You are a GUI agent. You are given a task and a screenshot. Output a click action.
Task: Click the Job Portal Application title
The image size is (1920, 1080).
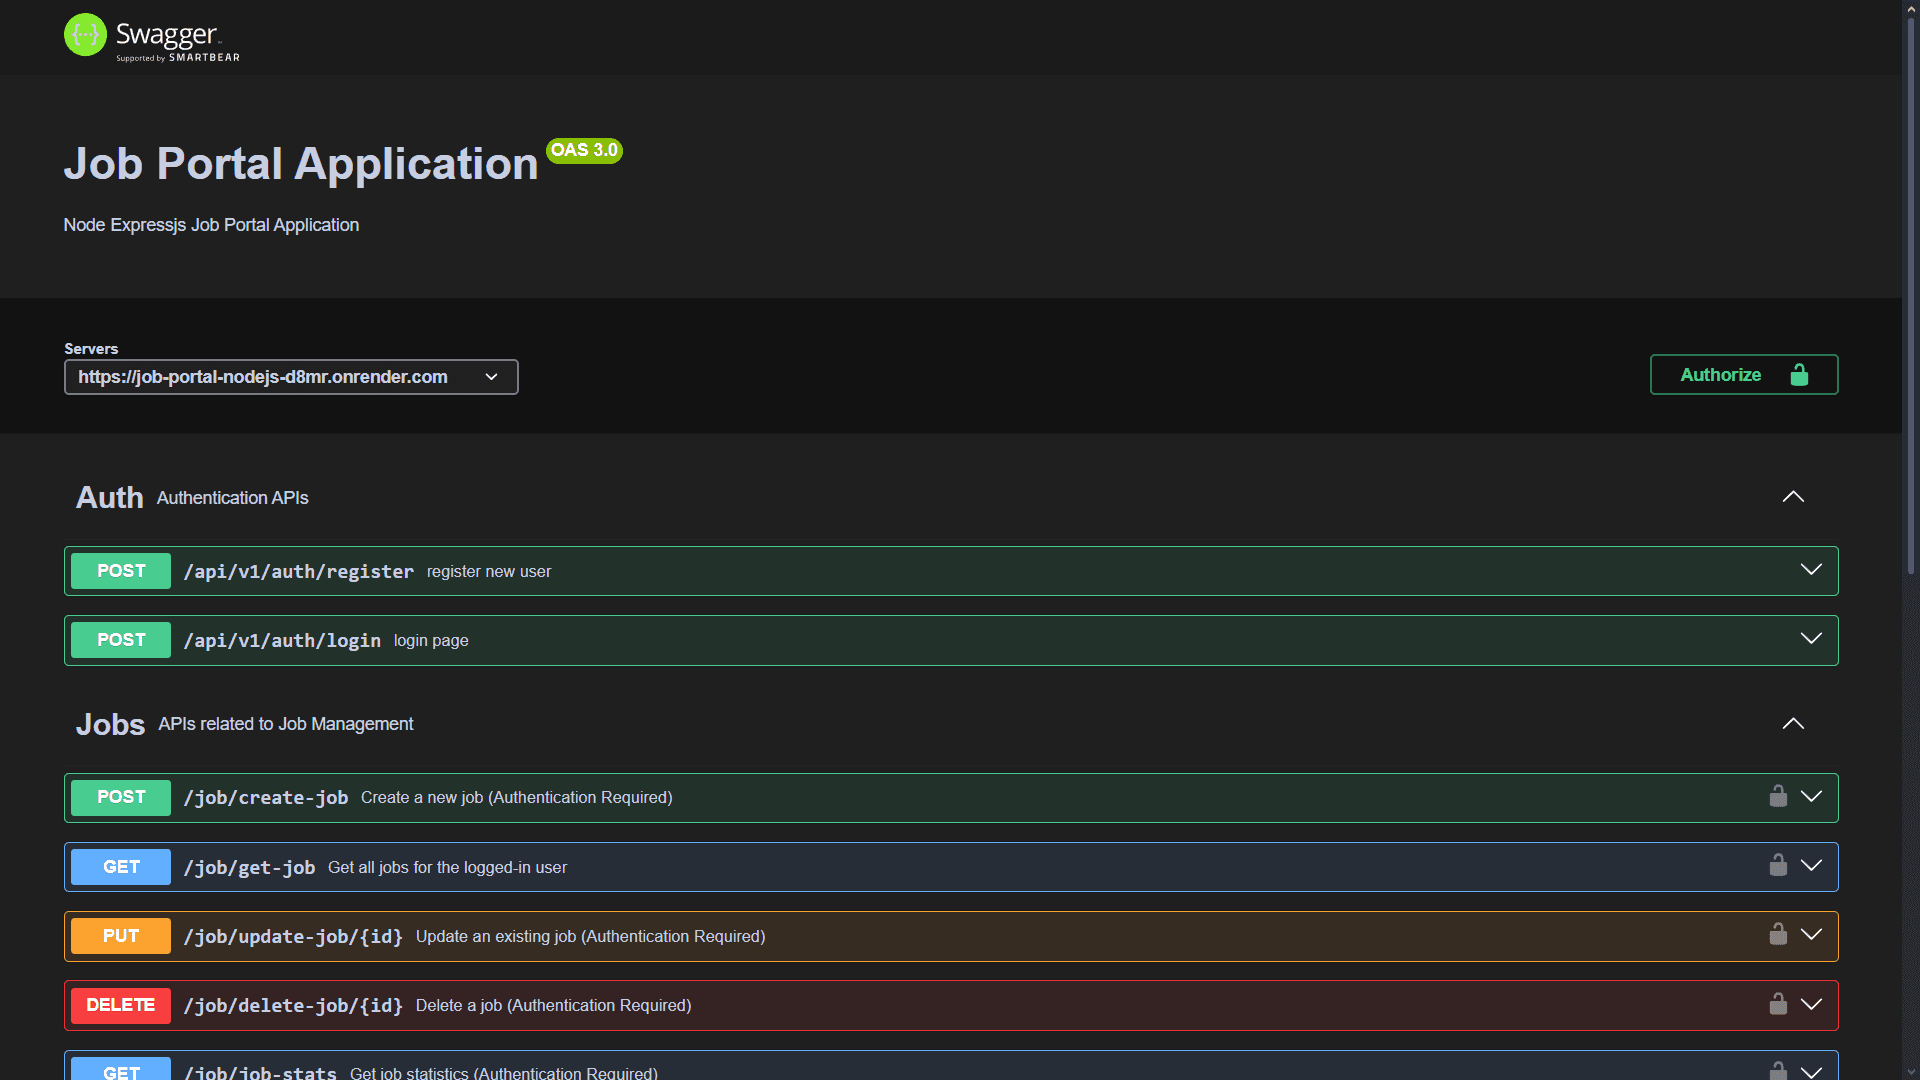301,164
